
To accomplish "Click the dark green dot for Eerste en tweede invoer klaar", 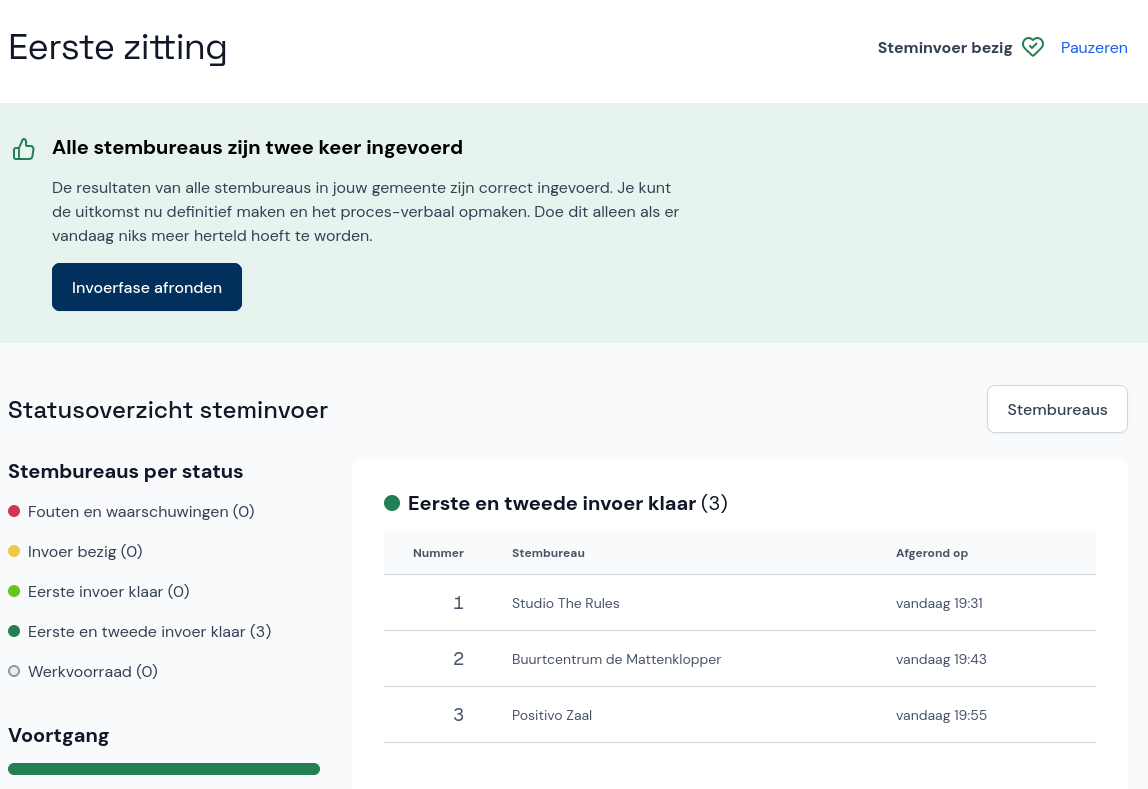I will (x=13, y=631).
